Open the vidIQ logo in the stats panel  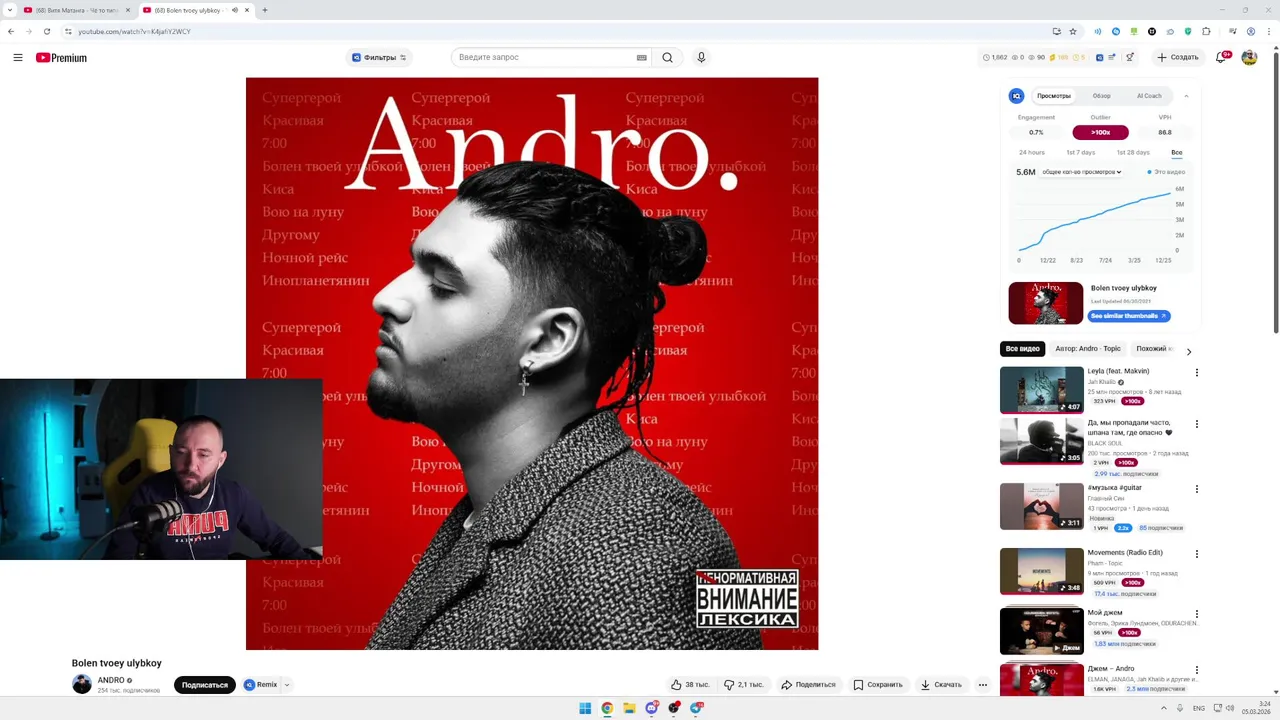[x=1017, y=96]
